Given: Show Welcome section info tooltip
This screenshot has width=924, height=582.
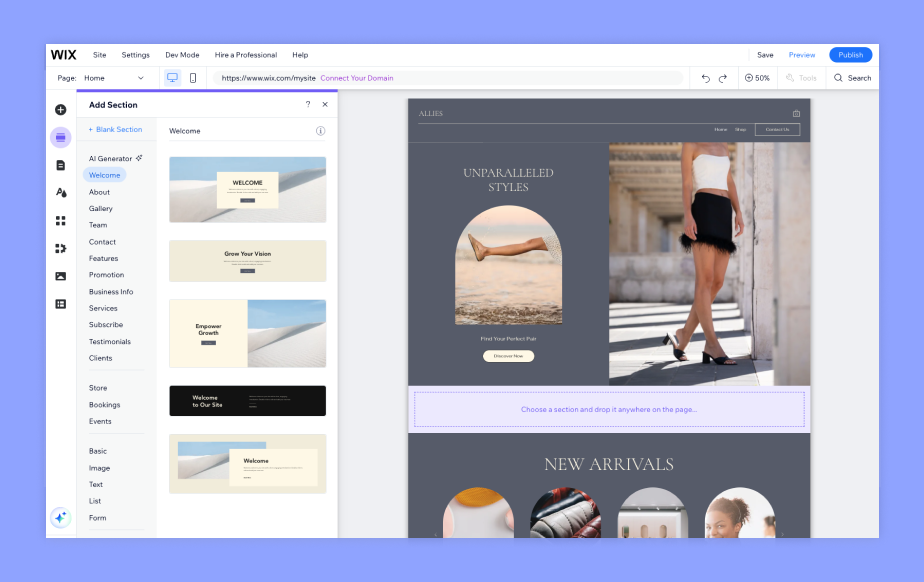Looking at the screenshot, I should point(320,130).
